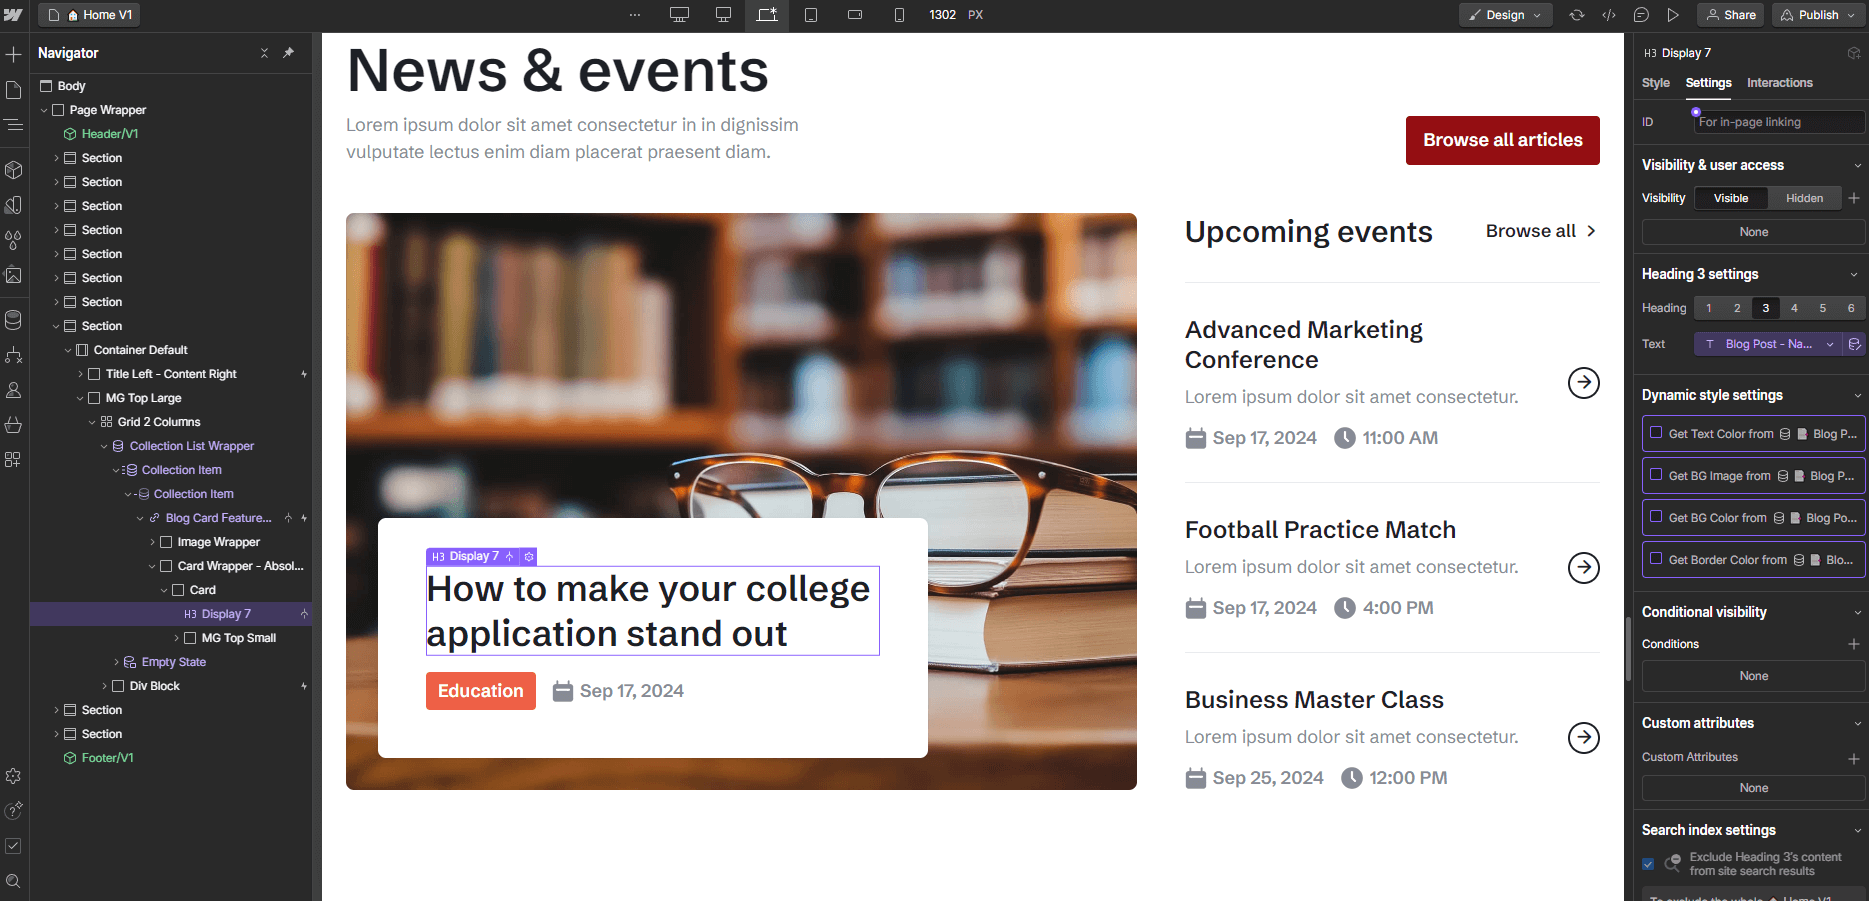Viewport: 1869px width, 901px height.
Task: Open the Components panel
Action: pyautogui.click(x=14, y=169)
